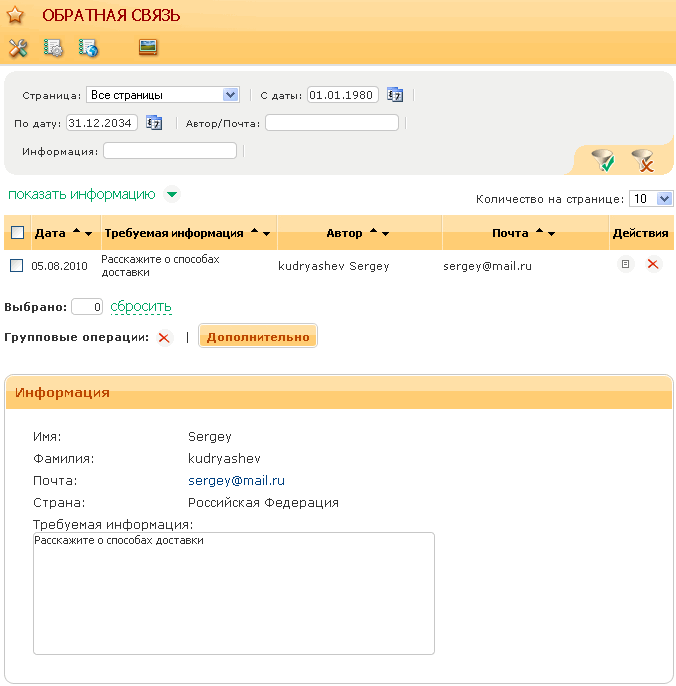View details icon for kudryashev Sergey row
Viewport: 676px width, 686px height.
coord(625,265)
